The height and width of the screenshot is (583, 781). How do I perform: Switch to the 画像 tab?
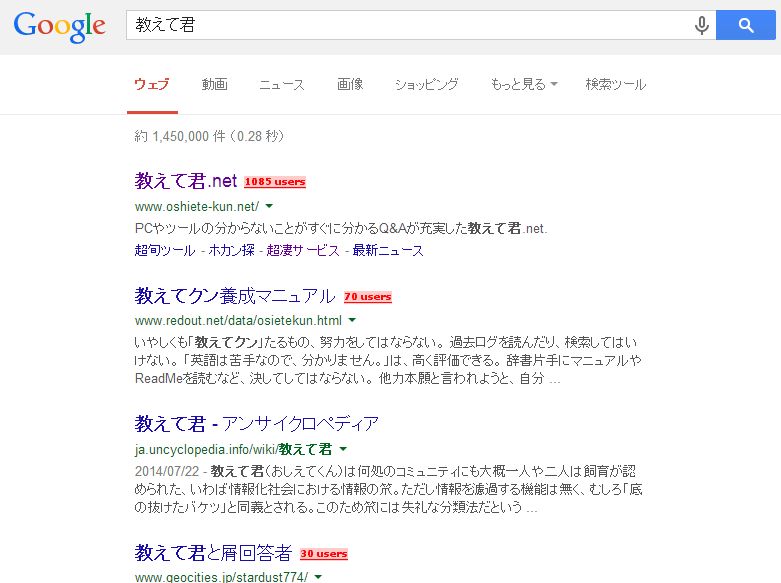click(x=350, y=84)
